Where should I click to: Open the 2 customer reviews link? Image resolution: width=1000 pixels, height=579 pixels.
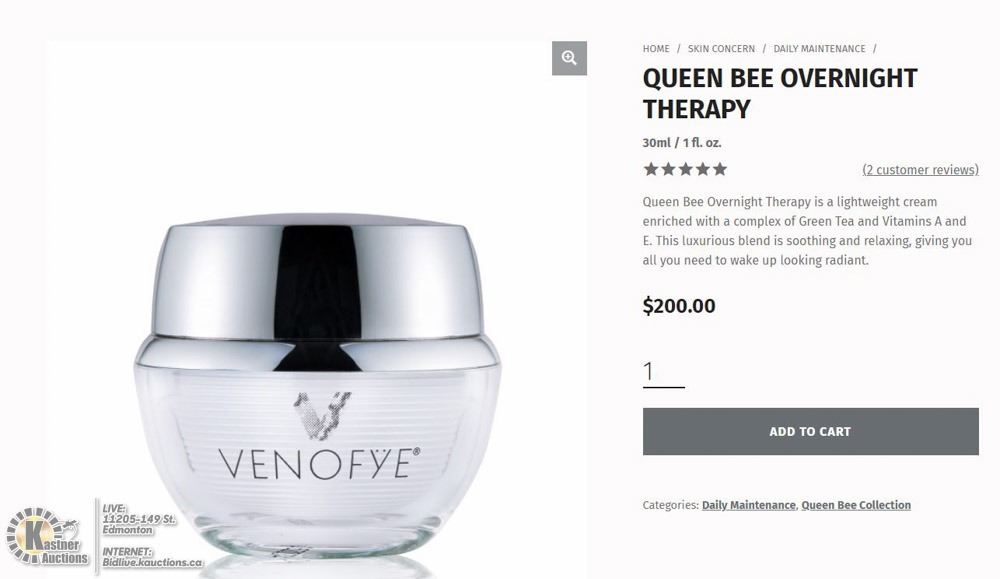click(920, 170)
